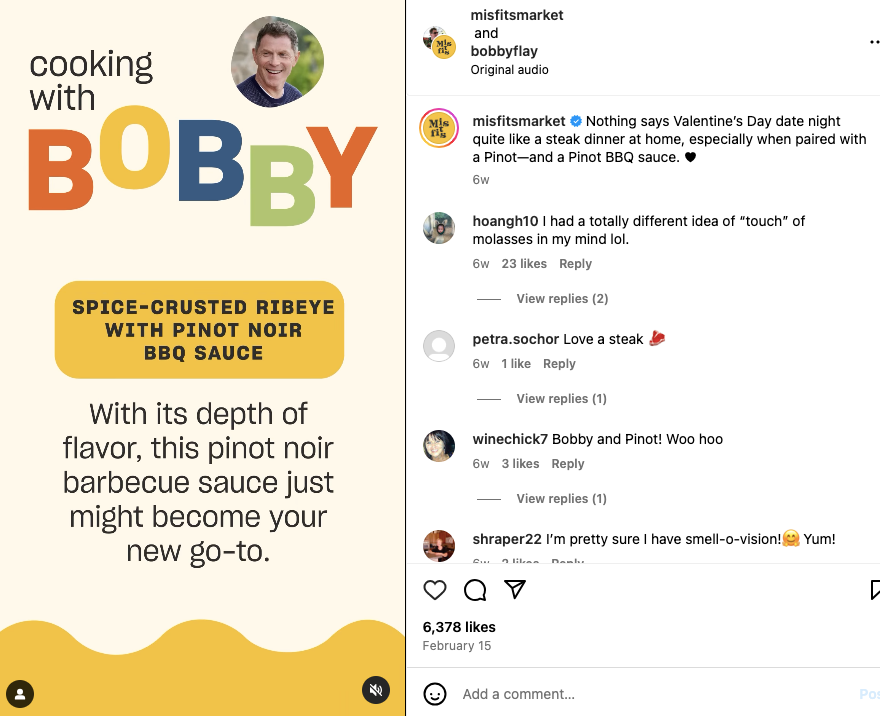Open the emoji picker smiley icon

pyautogui.click(x=435, y=694)
